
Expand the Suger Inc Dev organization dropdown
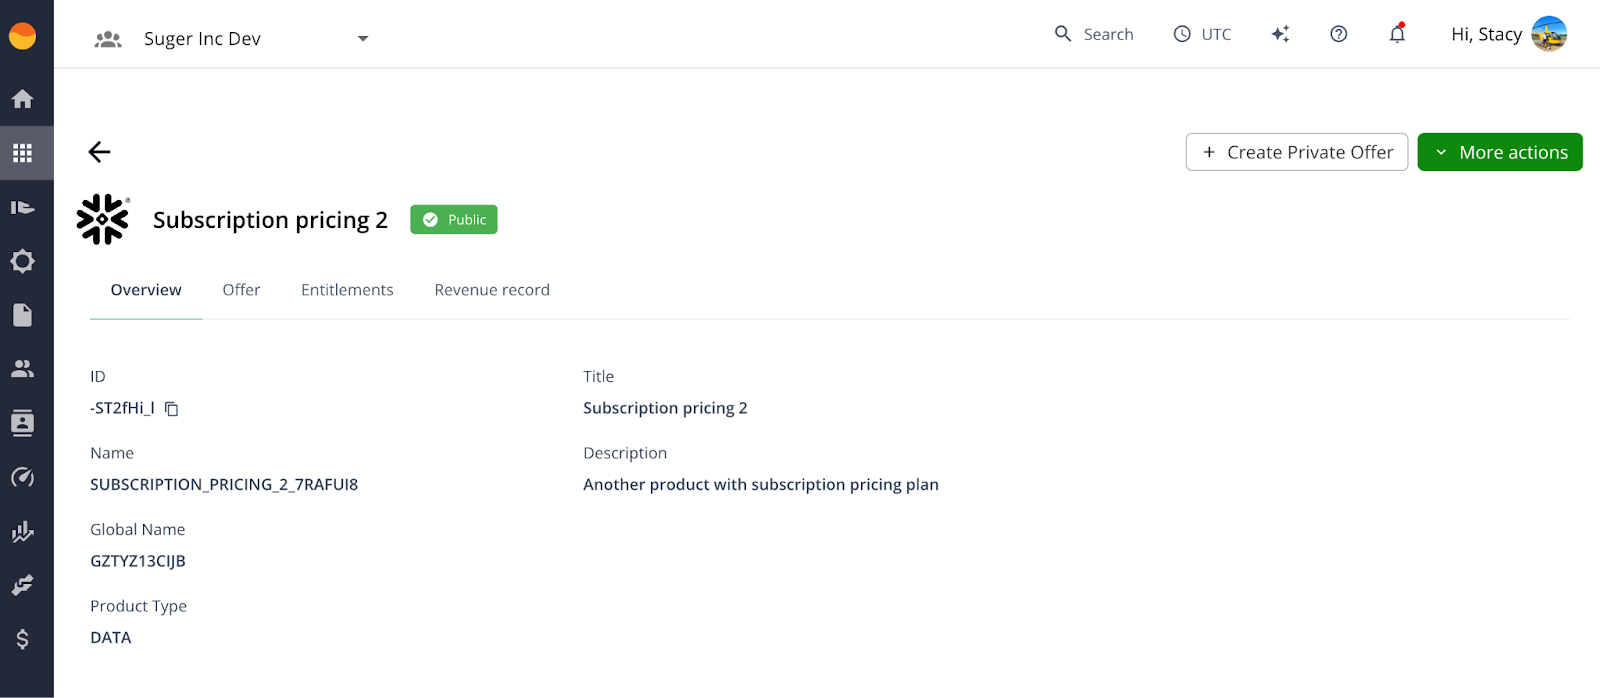pyautogui.click(x=362, y=39)
